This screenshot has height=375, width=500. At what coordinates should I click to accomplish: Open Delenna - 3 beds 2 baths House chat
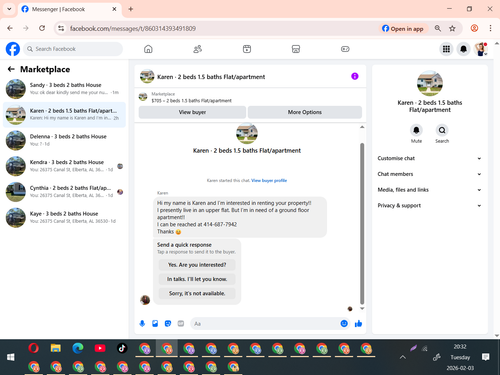64,140
